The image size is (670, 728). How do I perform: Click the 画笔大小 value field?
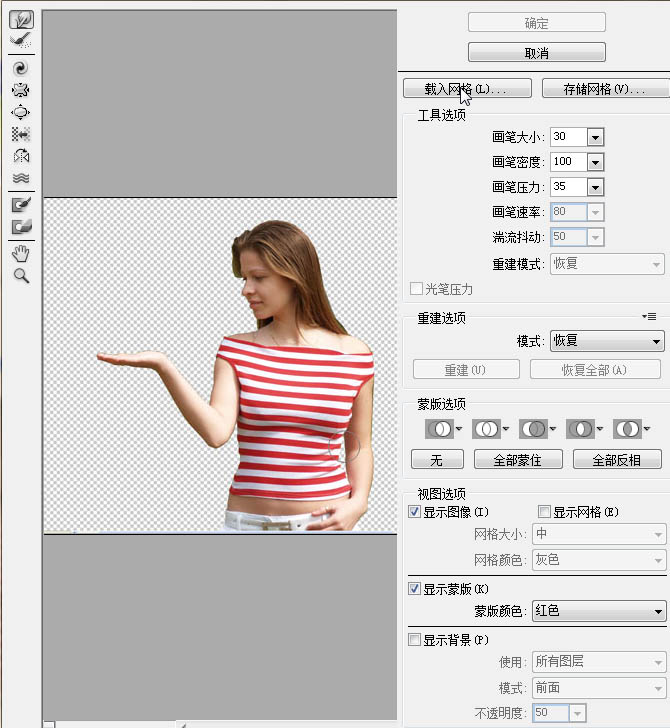tap(569, 137)
